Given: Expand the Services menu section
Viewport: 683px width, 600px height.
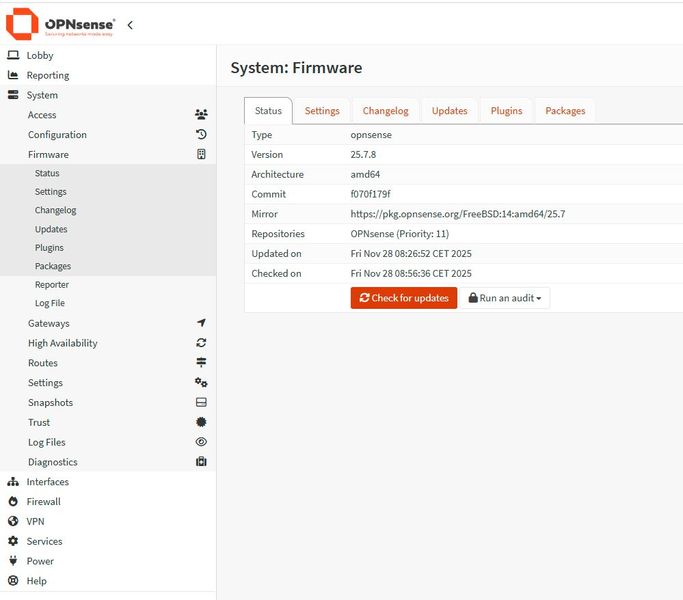Looking at the screenshot, I should [x=108, y=541].
